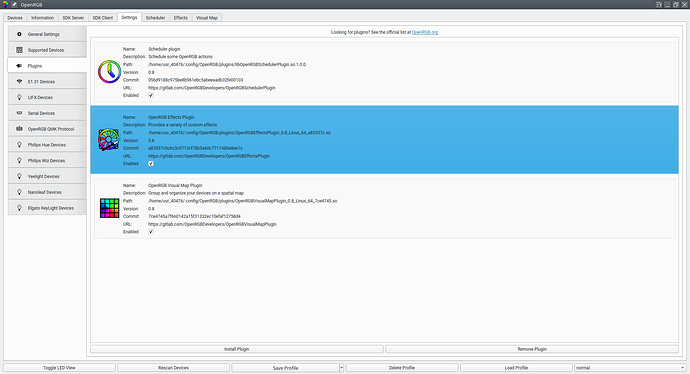This screenshot has height=374, width=690.
Task: Toggle the OpenRGB Effects Plugin Enabled checkbox
Action: pyautogui.click(x=151, y=163)
